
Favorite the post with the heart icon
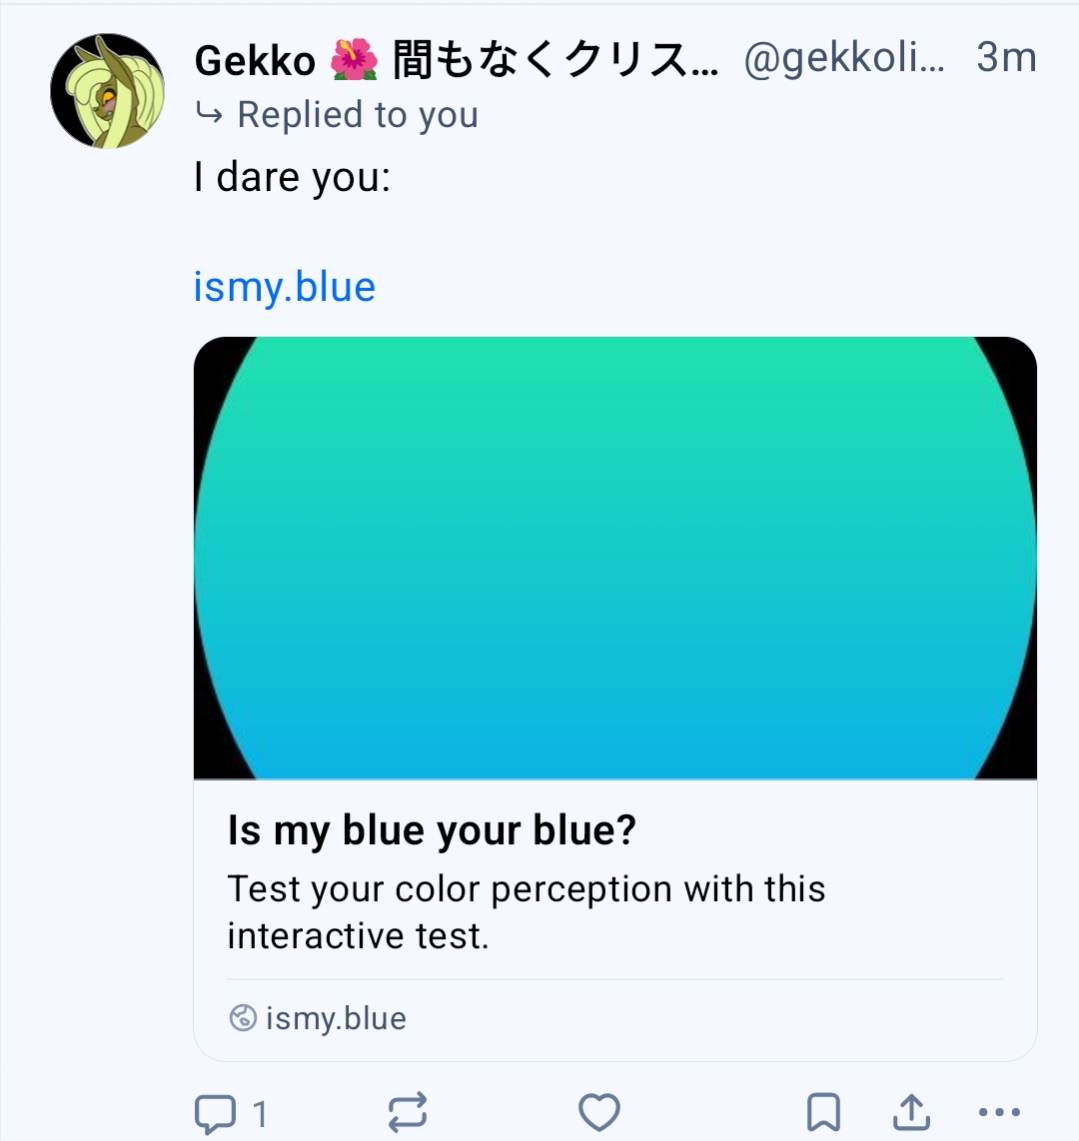[x=599, y=1112]
